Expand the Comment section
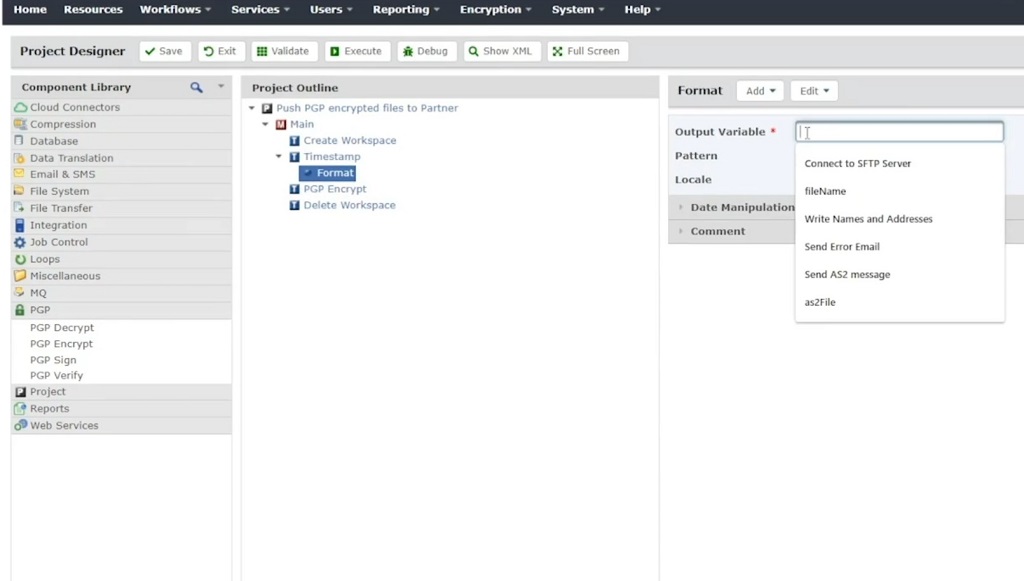This screenshot has width=1024, height=581. click(680, 231)
